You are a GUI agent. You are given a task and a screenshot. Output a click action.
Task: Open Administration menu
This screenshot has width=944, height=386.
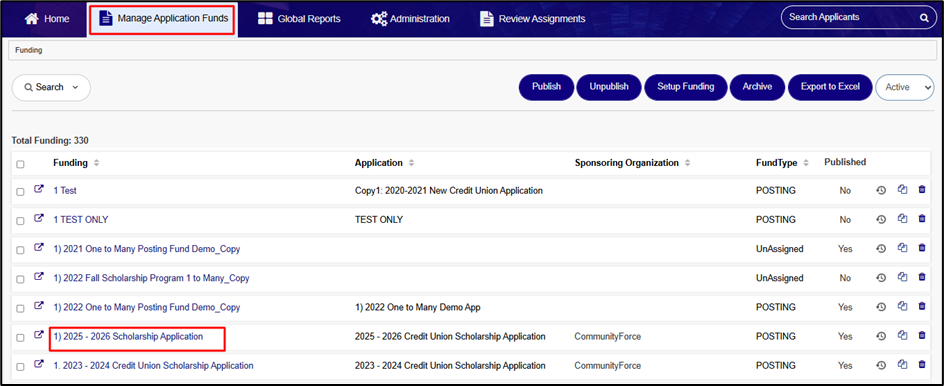410,19
